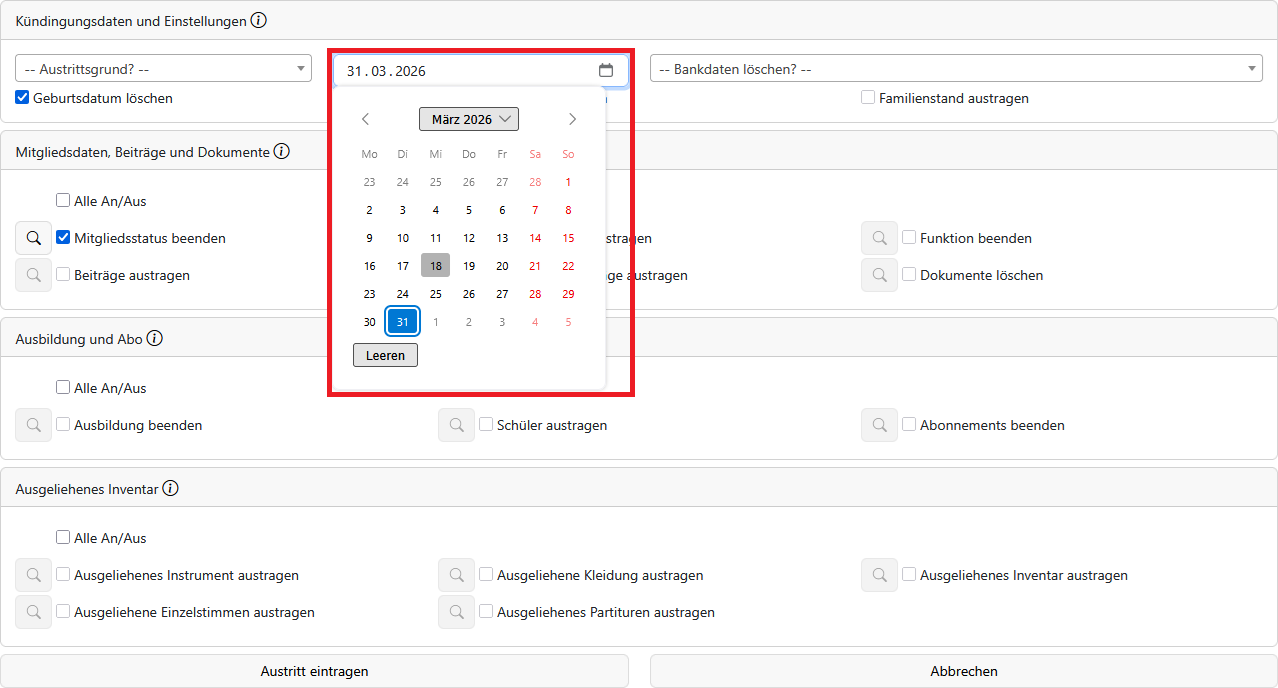Clear the date with the Leeren button
This screenshot has width=1278, height=688.
[385, 355]
